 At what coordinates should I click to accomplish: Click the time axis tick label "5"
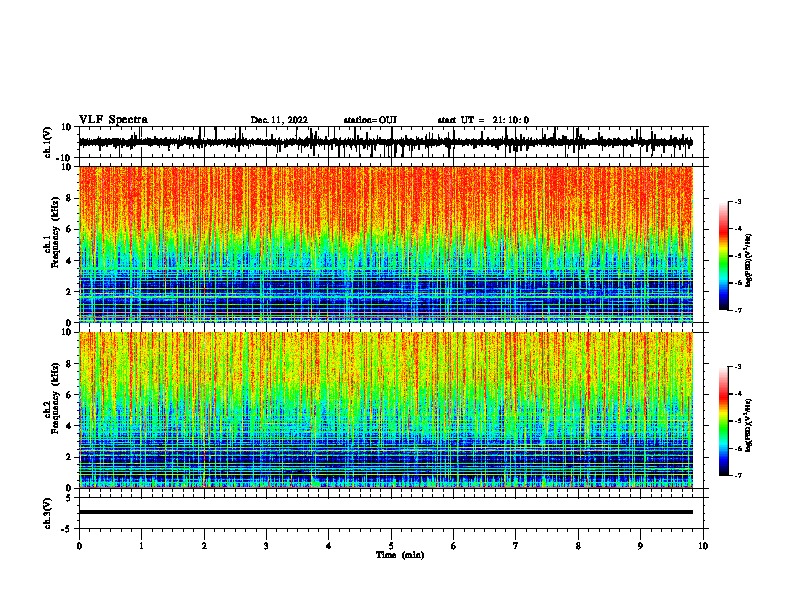[391, 546]
